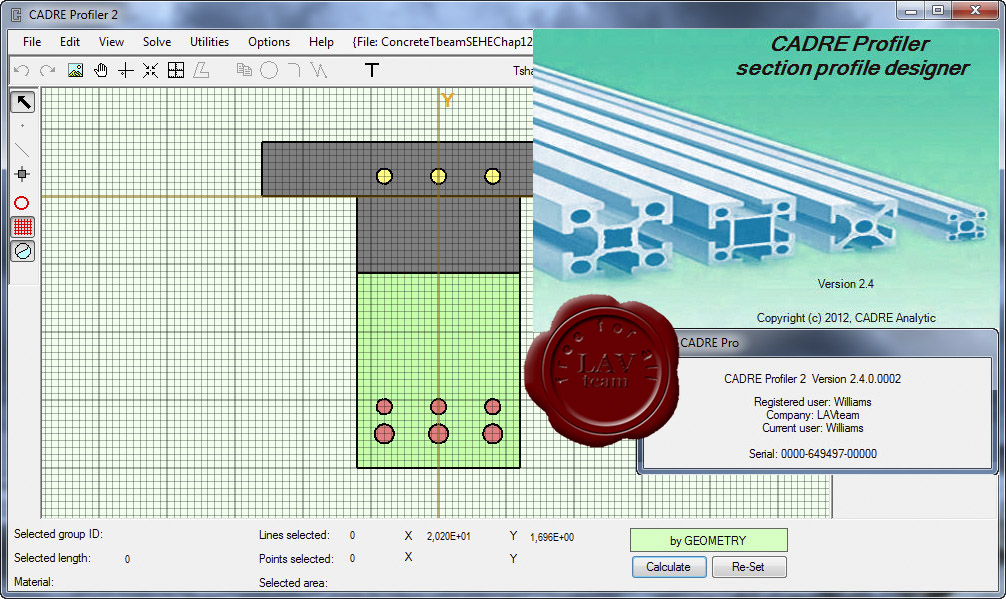Click the 'Points selected:' label

click(x=296, y=559)
